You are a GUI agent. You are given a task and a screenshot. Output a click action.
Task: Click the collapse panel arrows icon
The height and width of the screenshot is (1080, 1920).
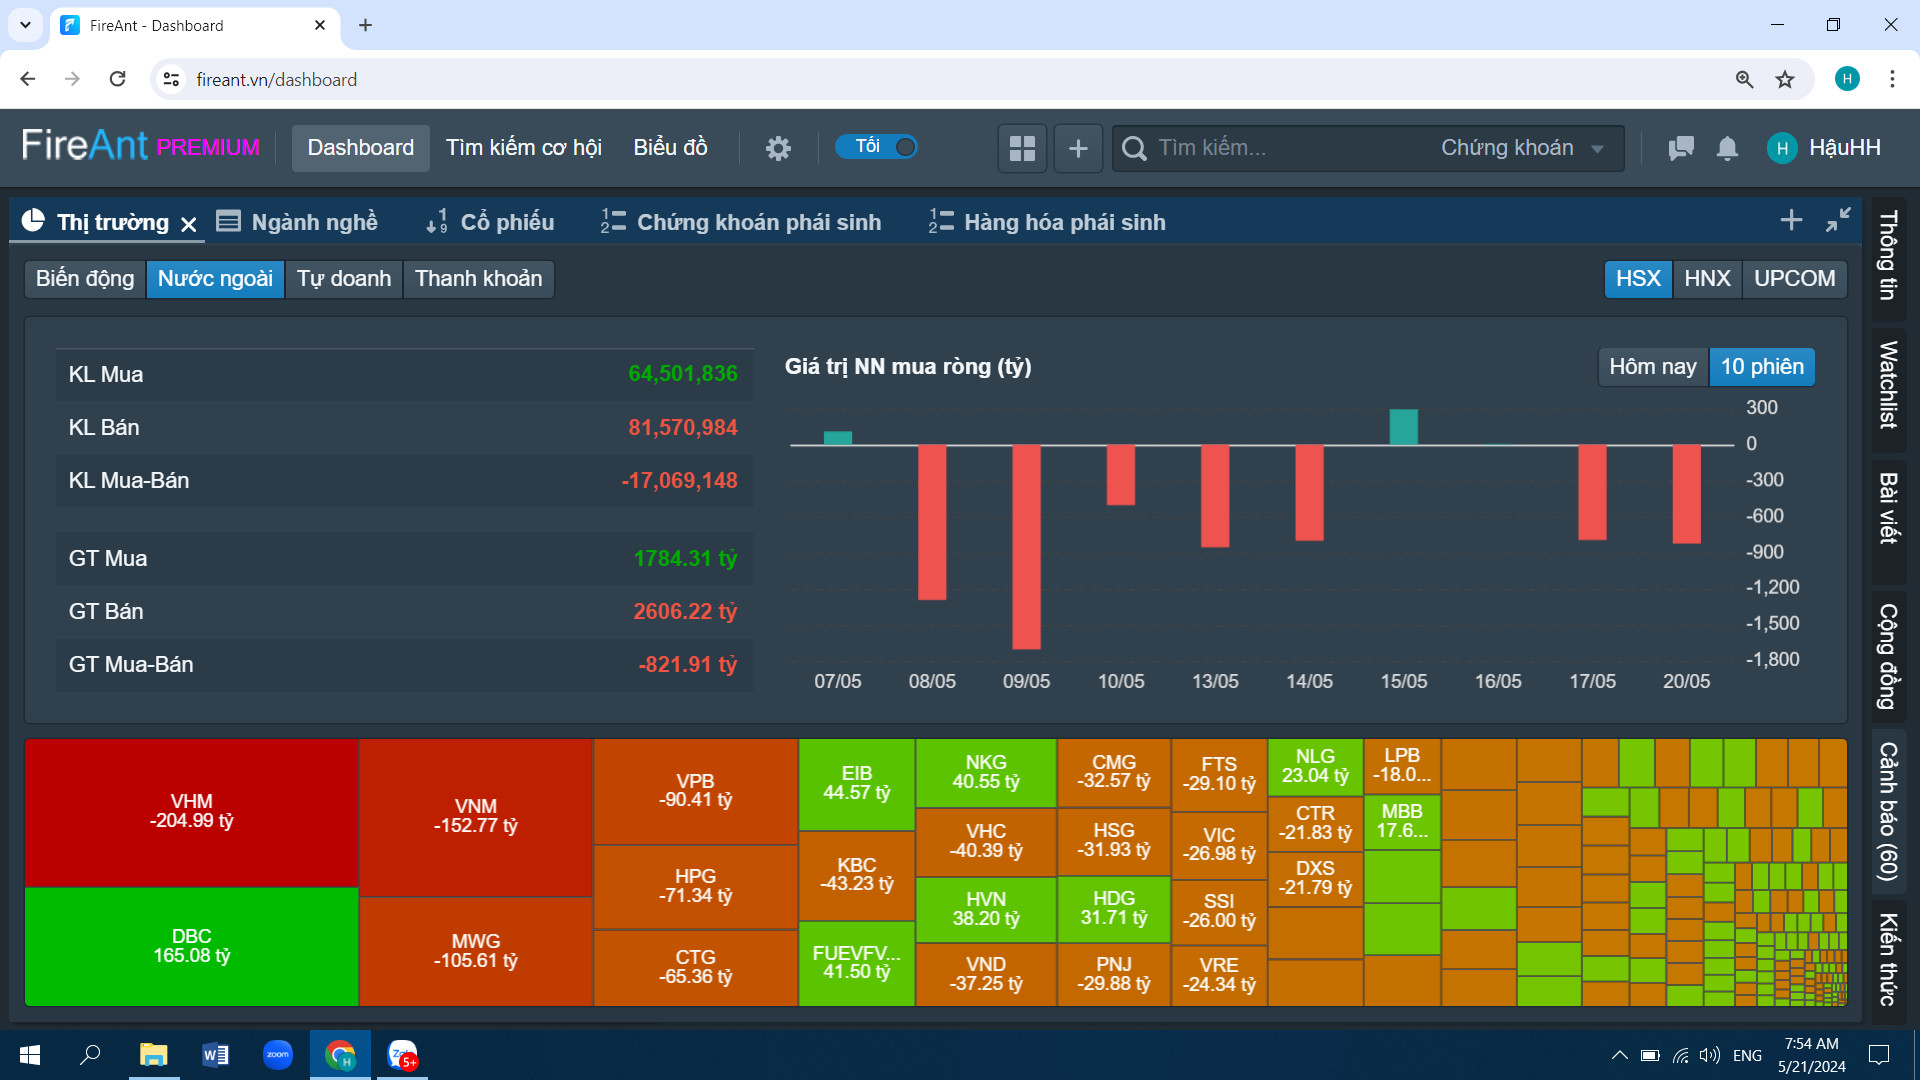point(1838,220)
